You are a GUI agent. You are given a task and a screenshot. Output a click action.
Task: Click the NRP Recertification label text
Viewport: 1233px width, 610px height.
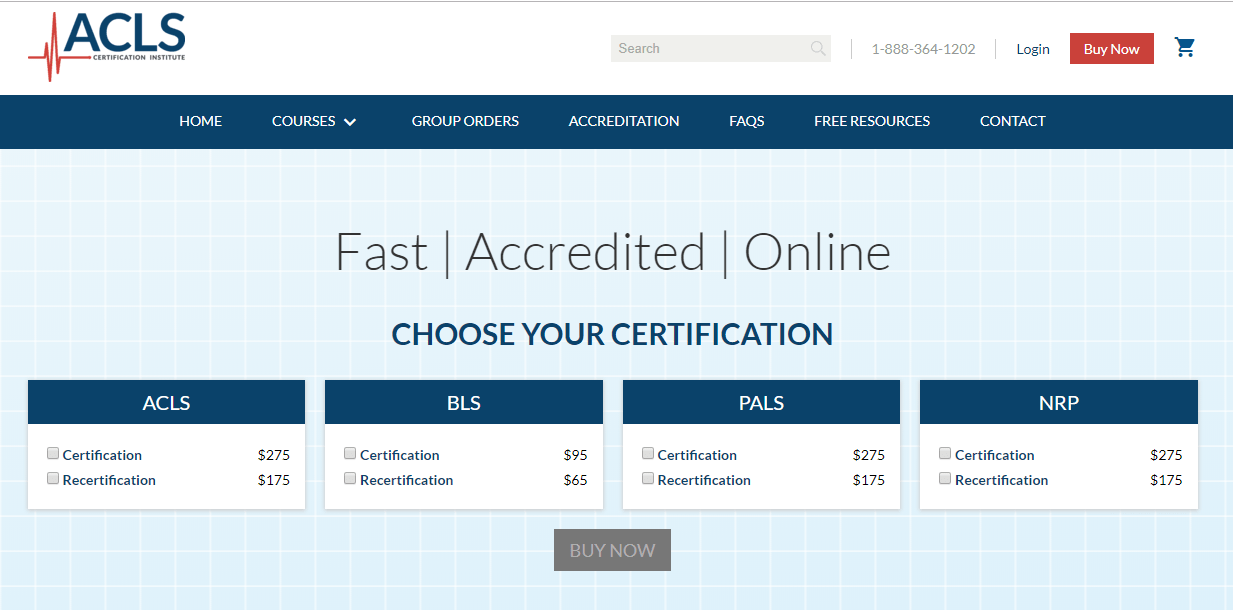tap(1002, 480)
